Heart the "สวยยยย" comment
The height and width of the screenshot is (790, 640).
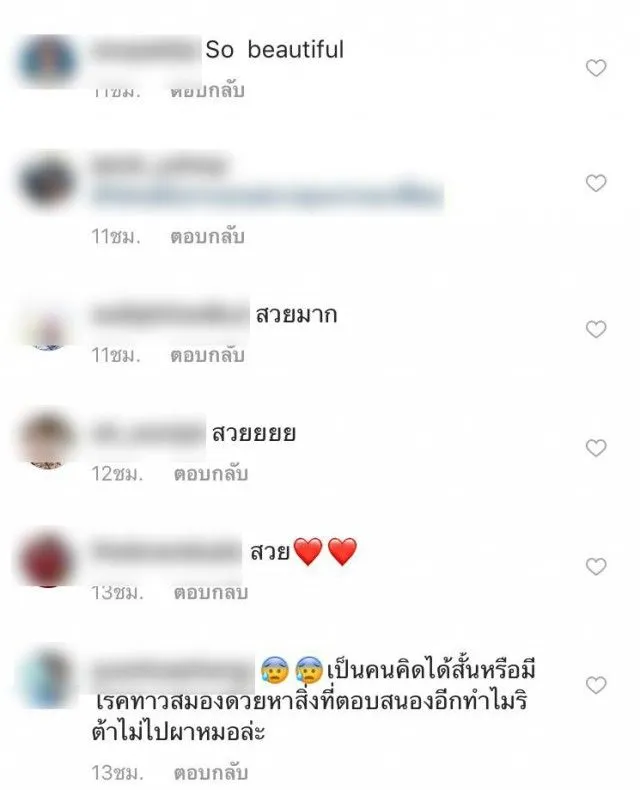coord(596,447)
